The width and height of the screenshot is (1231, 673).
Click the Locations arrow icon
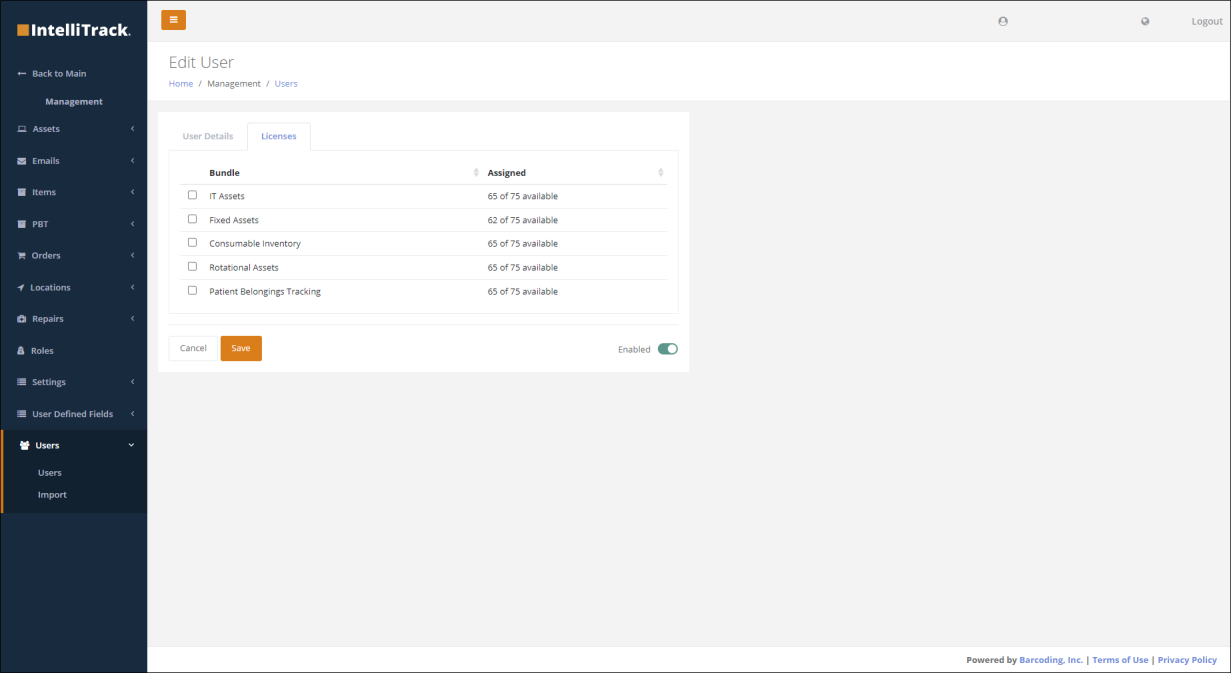point(22,288)
